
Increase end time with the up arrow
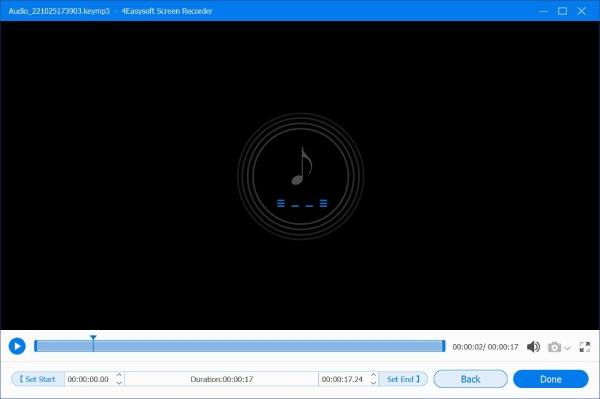(x=373, y=375)
